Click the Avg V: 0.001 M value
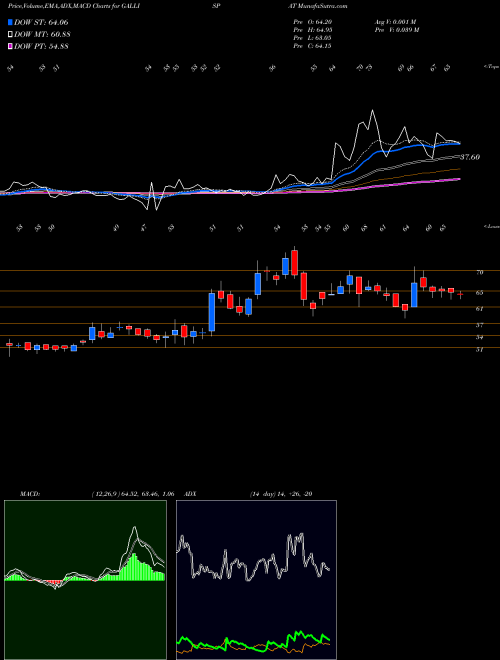The image size is (500, 660). (x=395, y=22)
